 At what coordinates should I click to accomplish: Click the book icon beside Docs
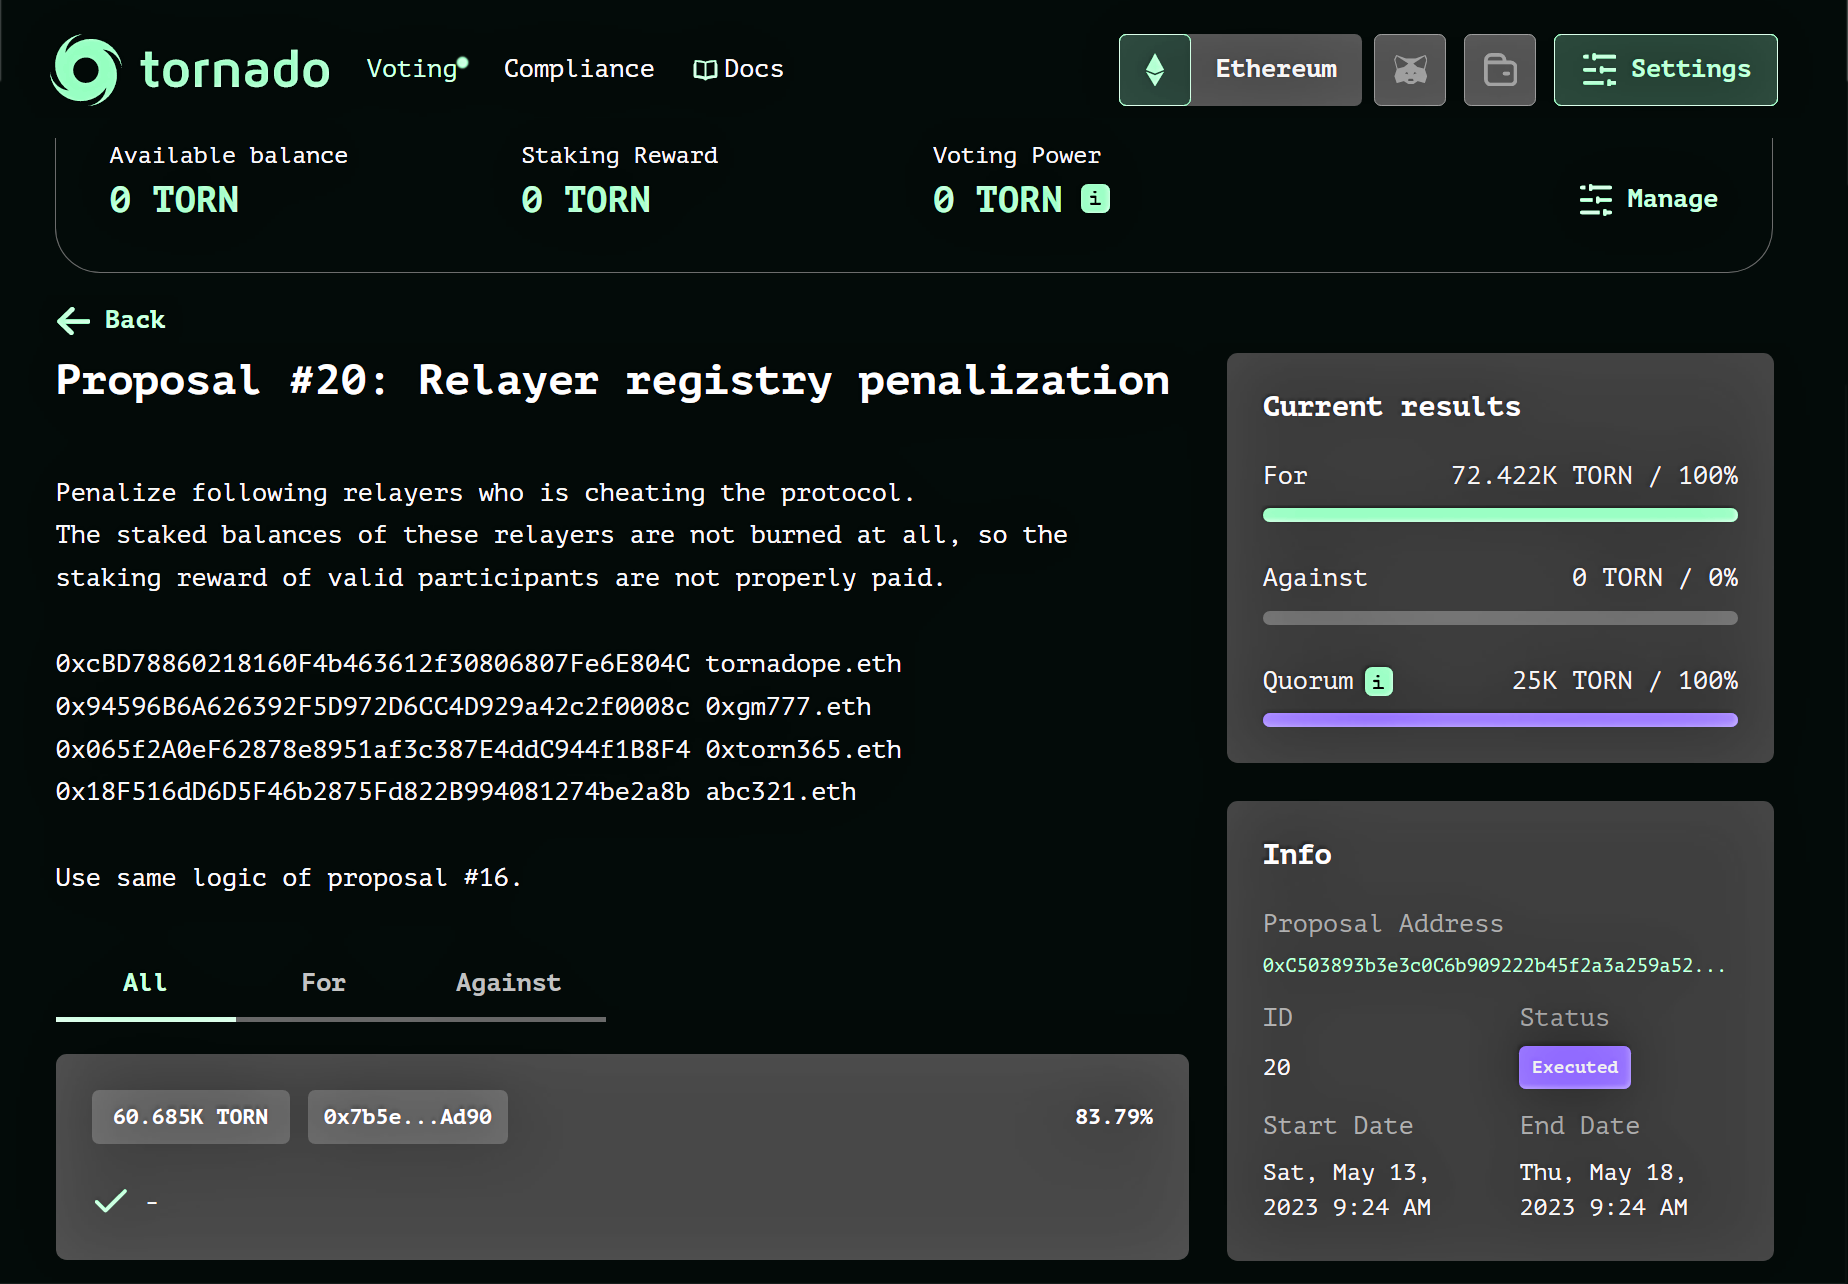(705, 70)
